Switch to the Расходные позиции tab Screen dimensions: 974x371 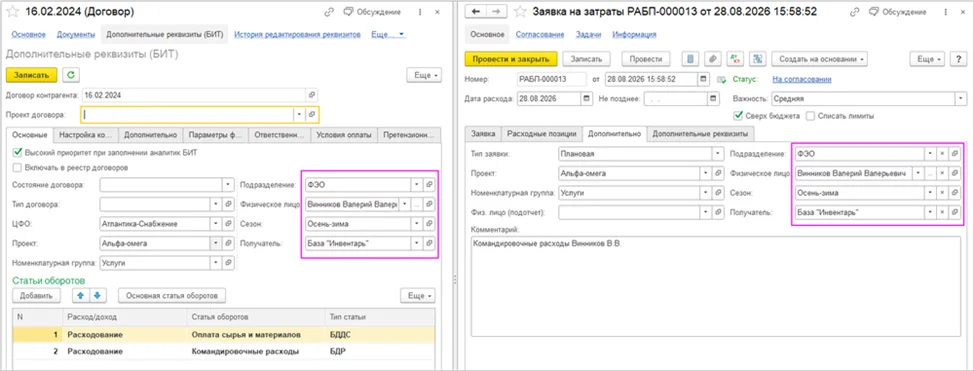[542, 134]
